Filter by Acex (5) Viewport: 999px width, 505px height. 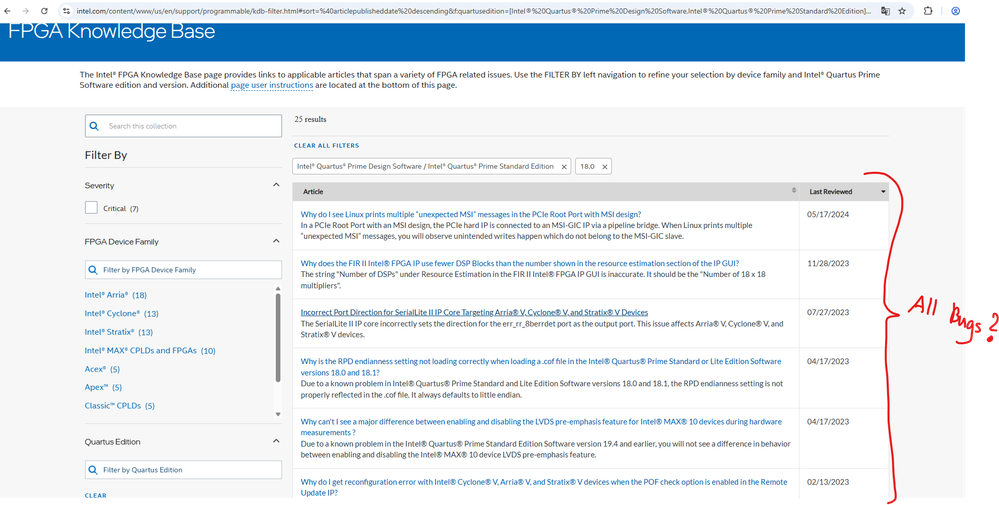pos(103,369)
